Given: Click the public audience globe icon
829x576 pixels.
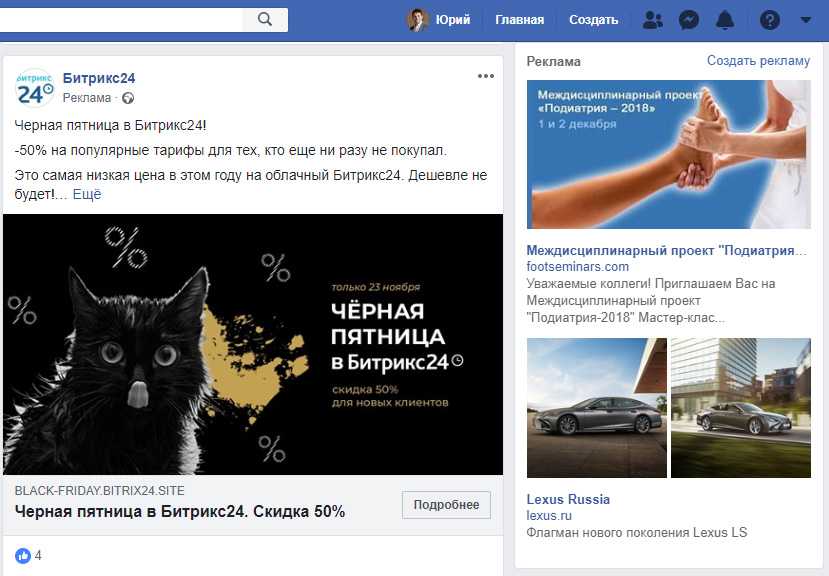Looking at the screenshot, I should tap(128, 98).
